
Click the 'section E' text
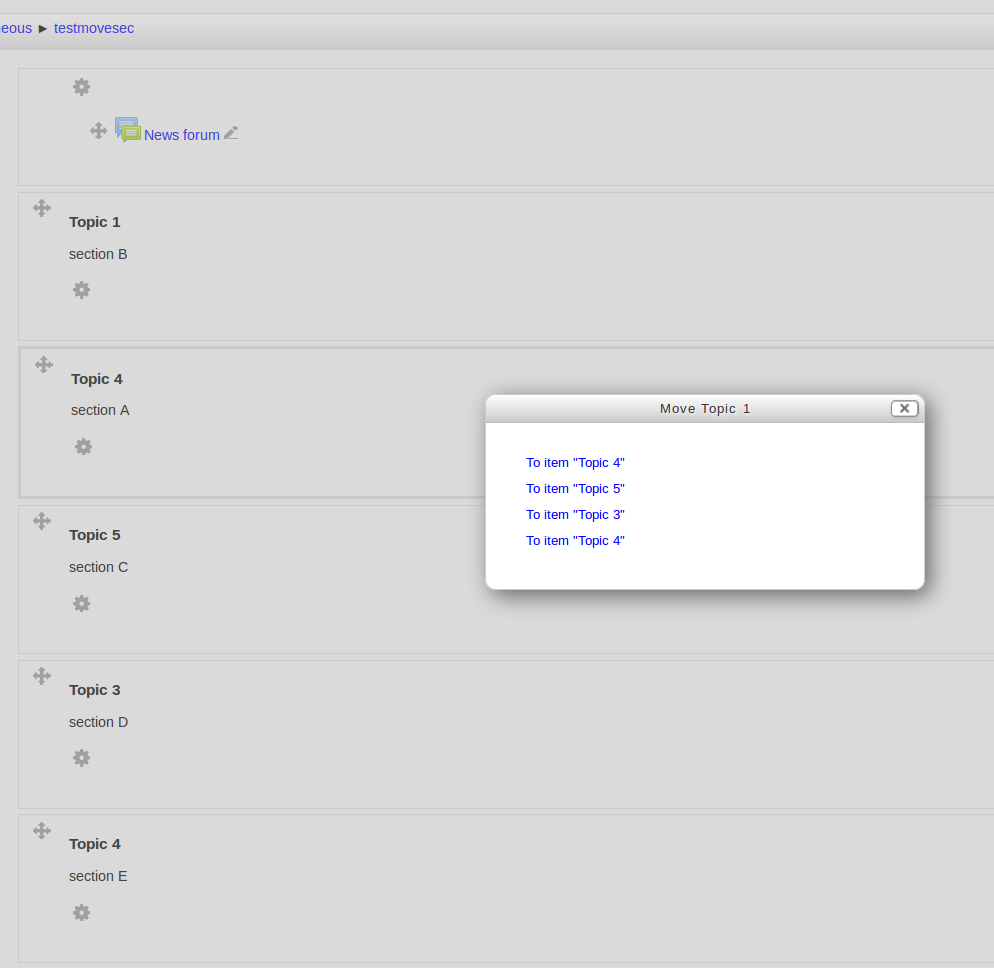pyautogui.click(x=98, y=876)
